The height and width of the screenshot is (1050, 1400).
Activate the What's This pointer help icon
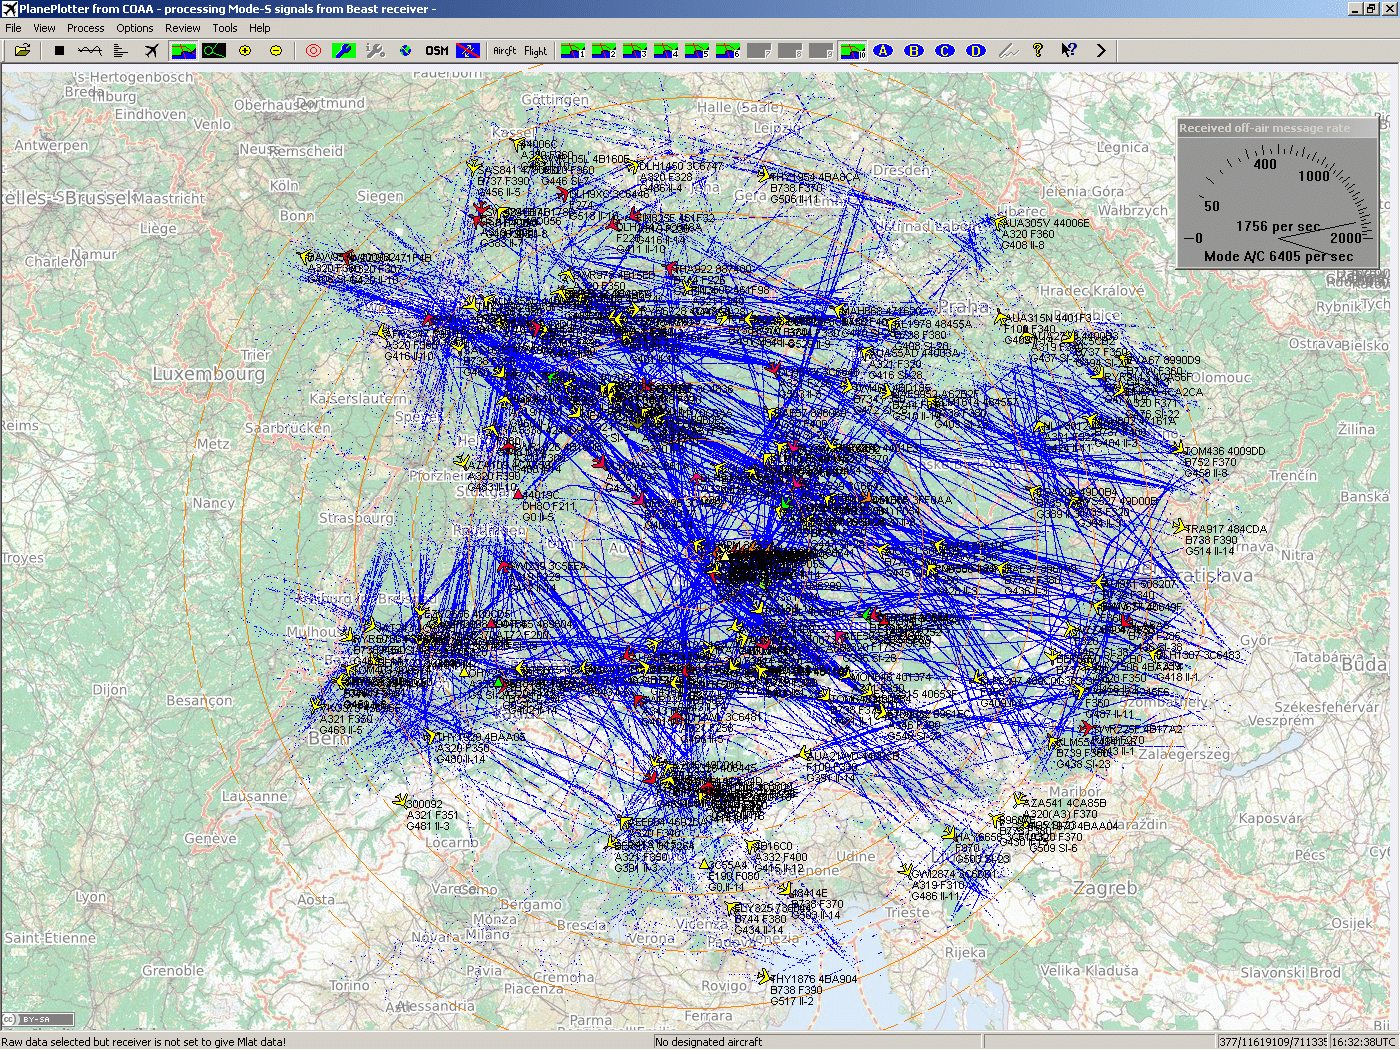(x=1069, y=50)
